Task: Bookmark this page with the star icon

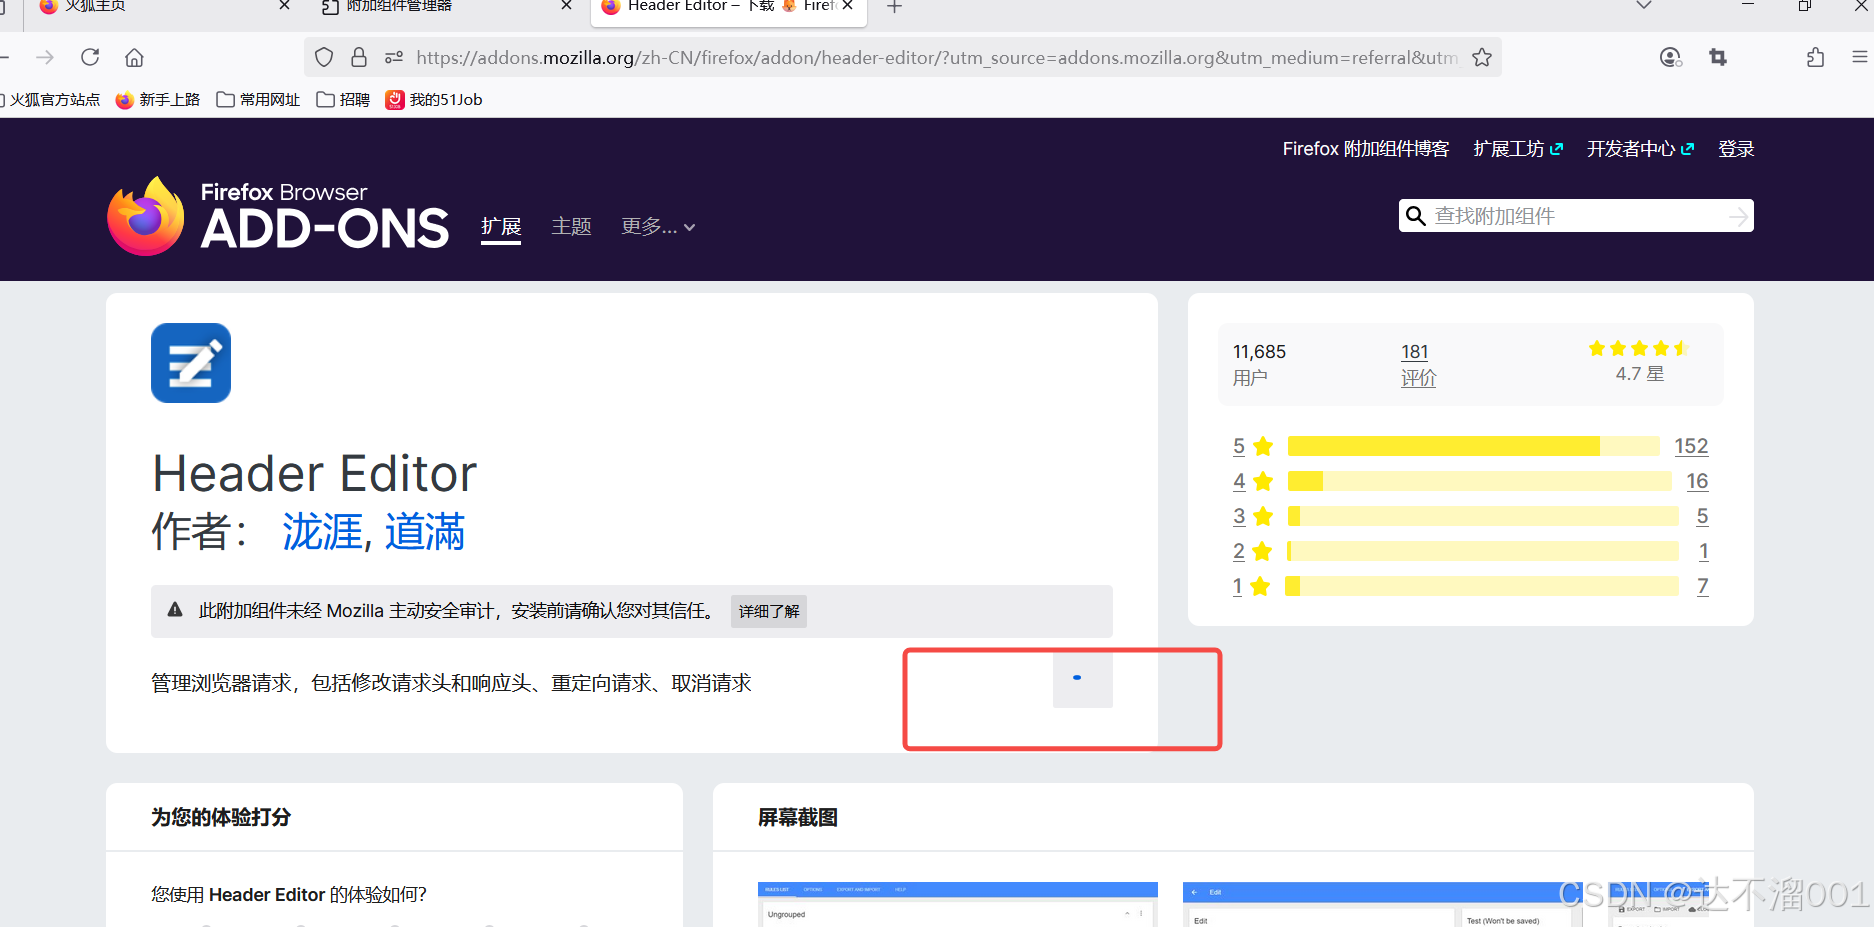Action: [x=1482, y=57]
